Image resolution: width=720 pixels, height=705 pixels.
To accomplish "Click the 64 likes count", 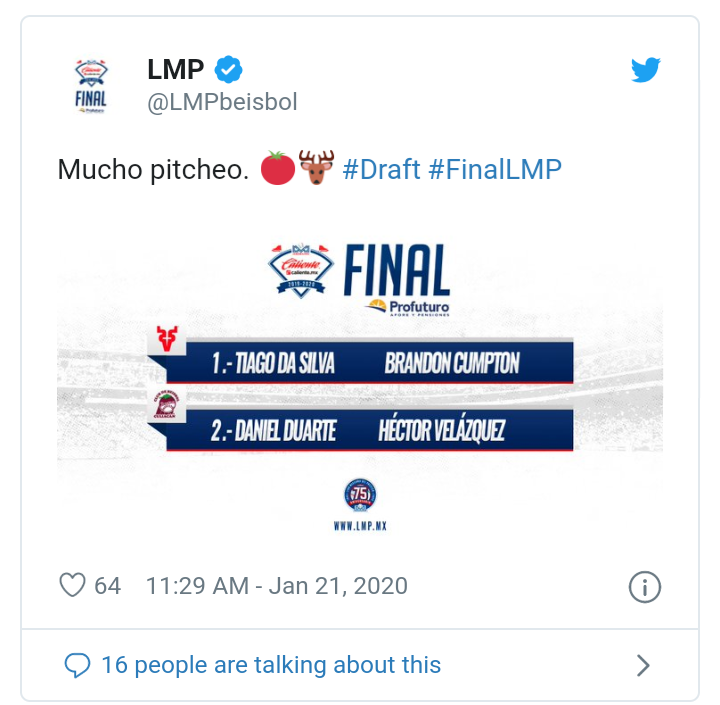I will 107,585.
